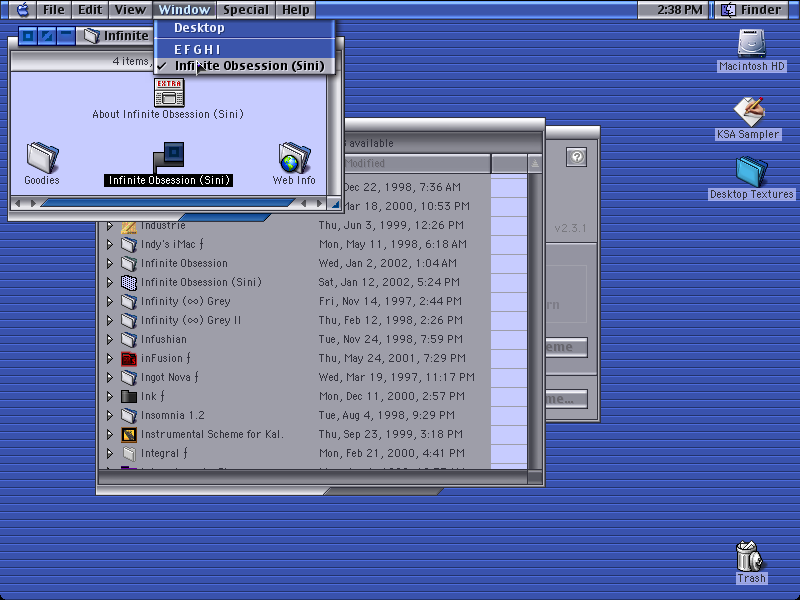Expand the Industrie row
This screenshot has height=600, width=800.
[110, 226]
